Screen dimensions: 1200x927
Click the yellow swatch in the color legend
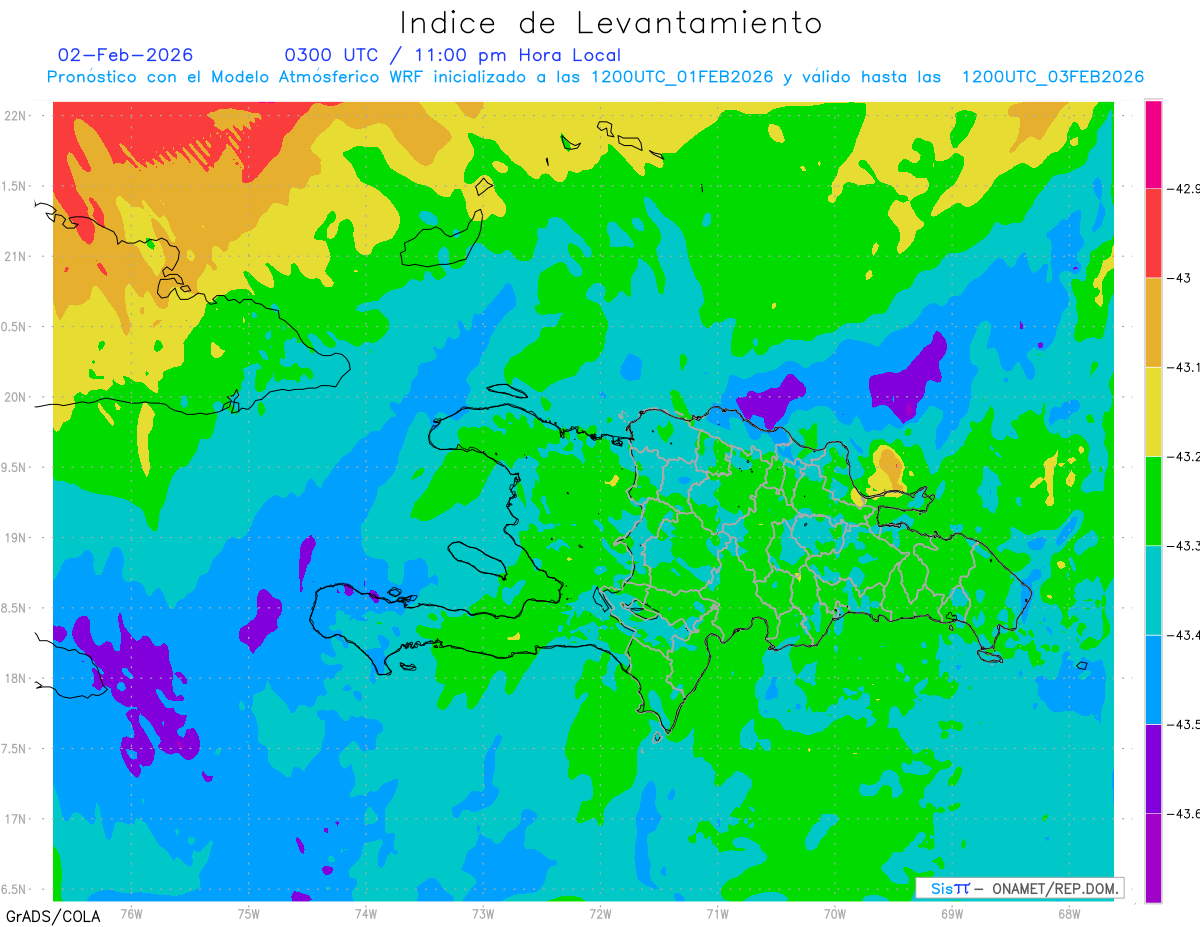pos(1153,411)
